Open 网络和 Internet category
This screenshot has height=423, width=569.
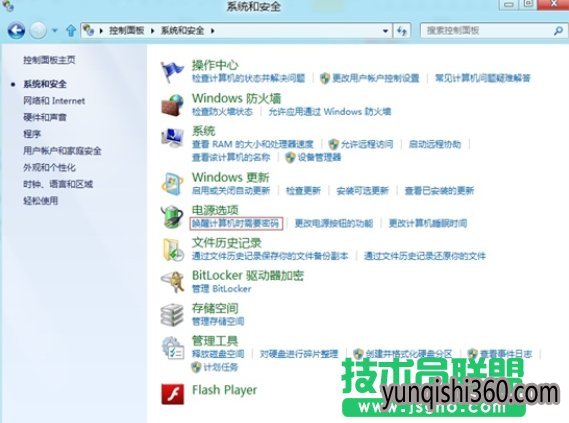(x=54, y=101)
